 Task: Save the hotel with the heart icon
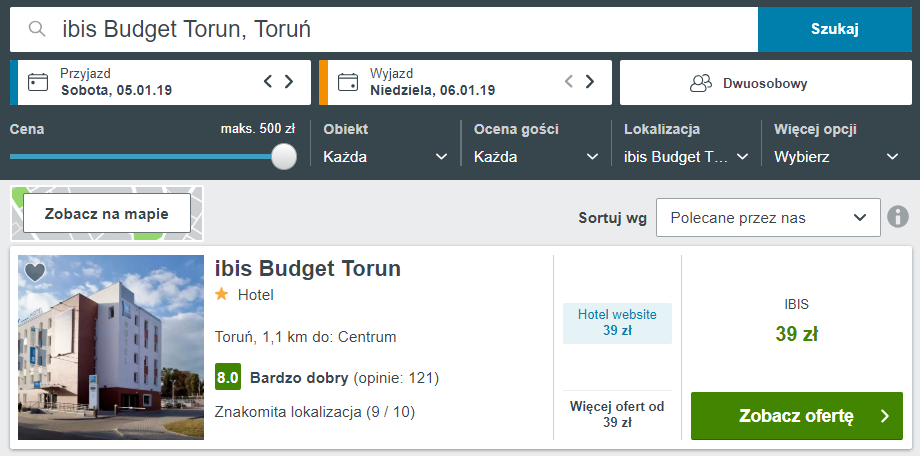click(35, 272)
